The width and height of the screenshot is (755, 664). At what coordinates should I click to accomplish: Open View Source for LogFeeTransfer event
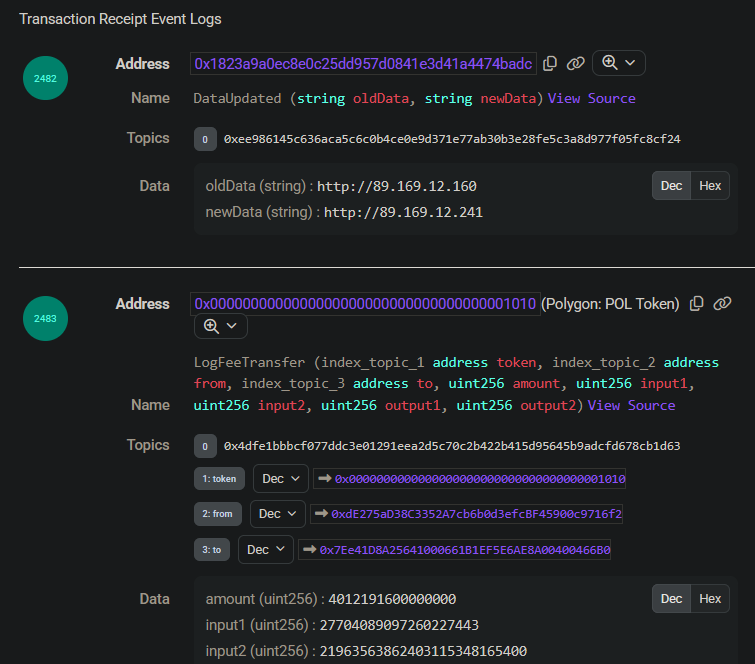(x=631, y=405)
